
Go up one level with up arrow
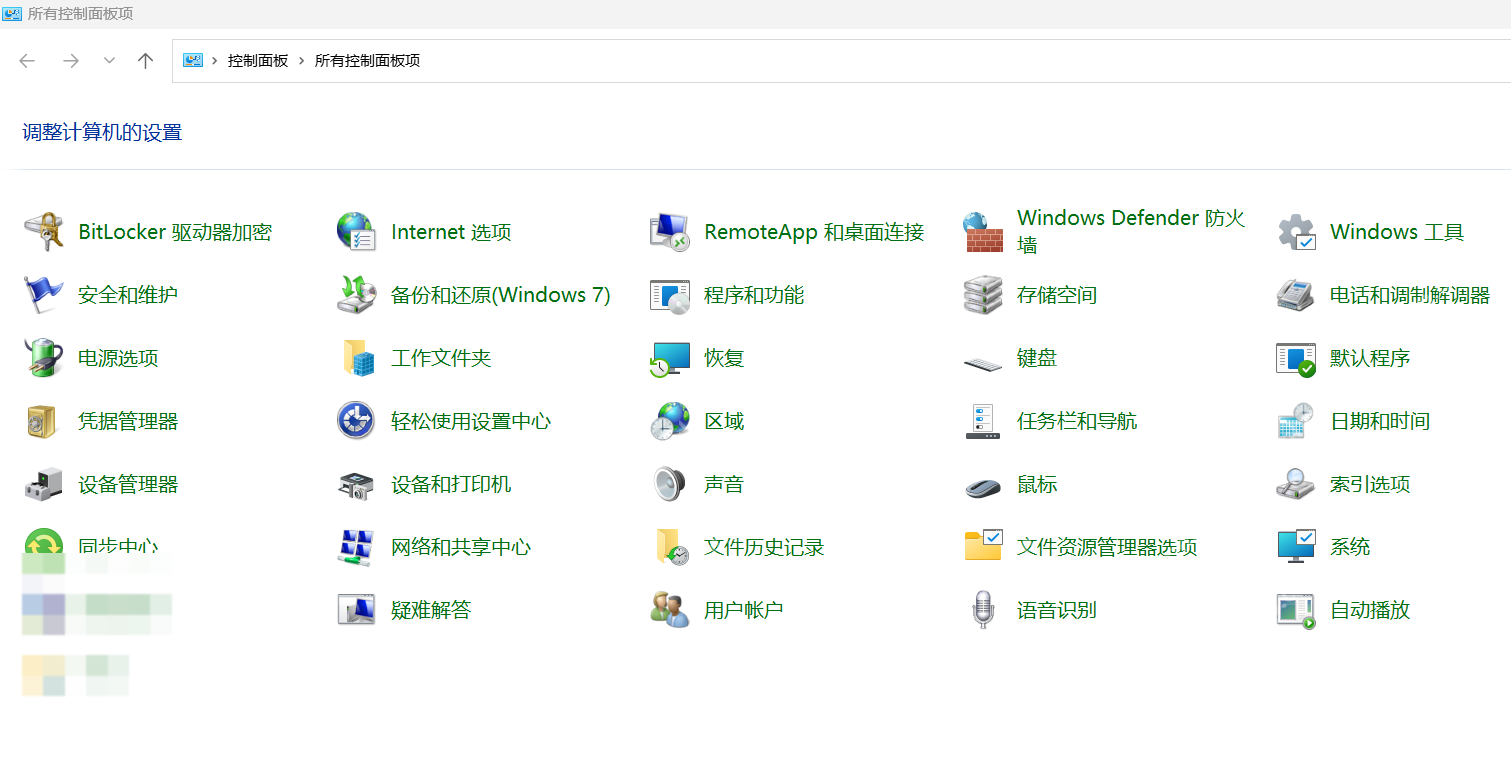pyautogui.click(x=145, y=61)
